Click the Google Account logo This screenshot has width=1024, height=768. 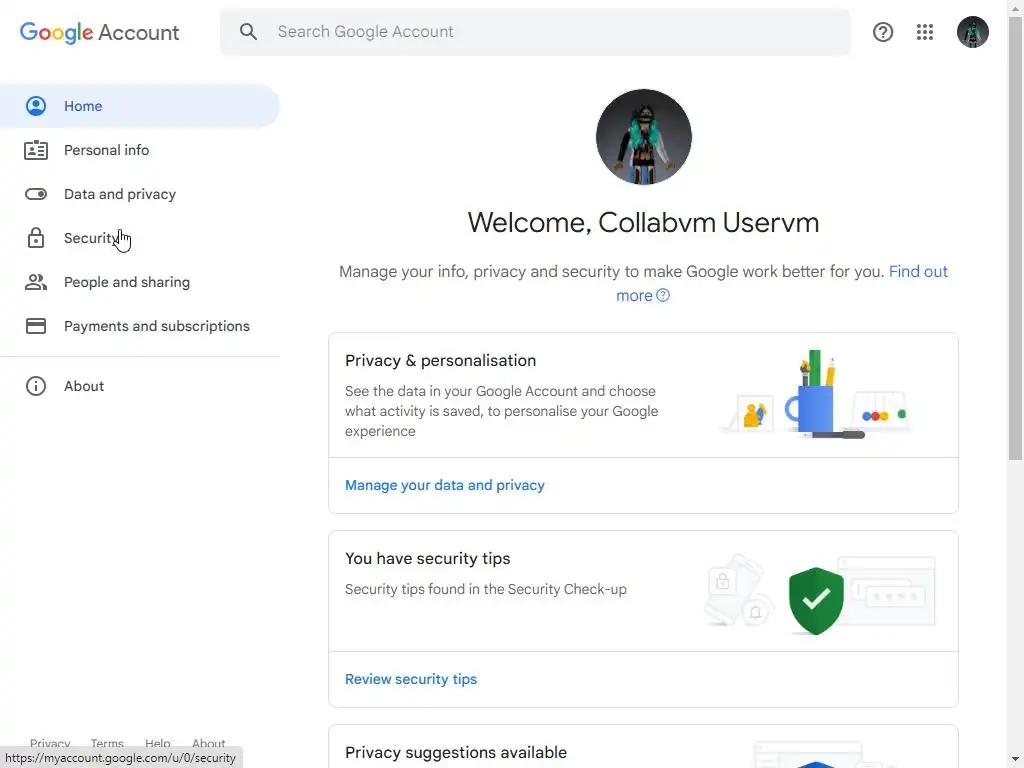pyautogui.click(x=100, y=32)
